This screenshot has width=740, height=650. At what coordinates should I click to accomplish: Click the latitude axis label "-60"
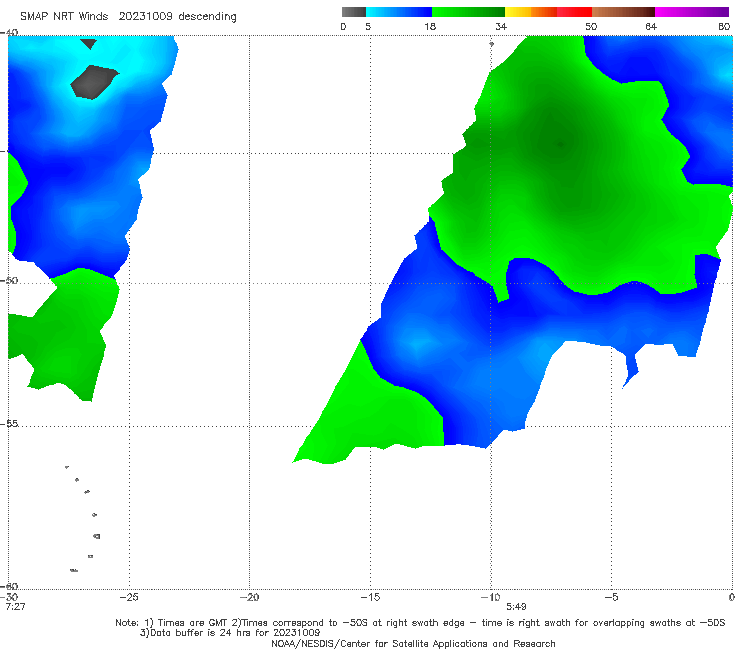[x=9, y=586]
